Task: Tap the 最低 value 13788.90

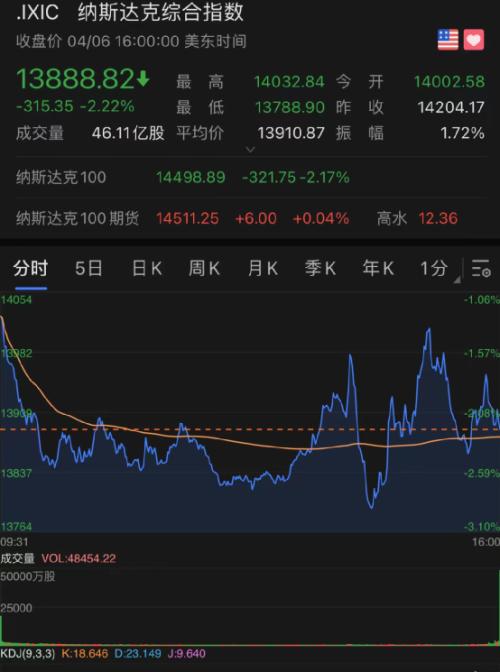Action: 290,107
